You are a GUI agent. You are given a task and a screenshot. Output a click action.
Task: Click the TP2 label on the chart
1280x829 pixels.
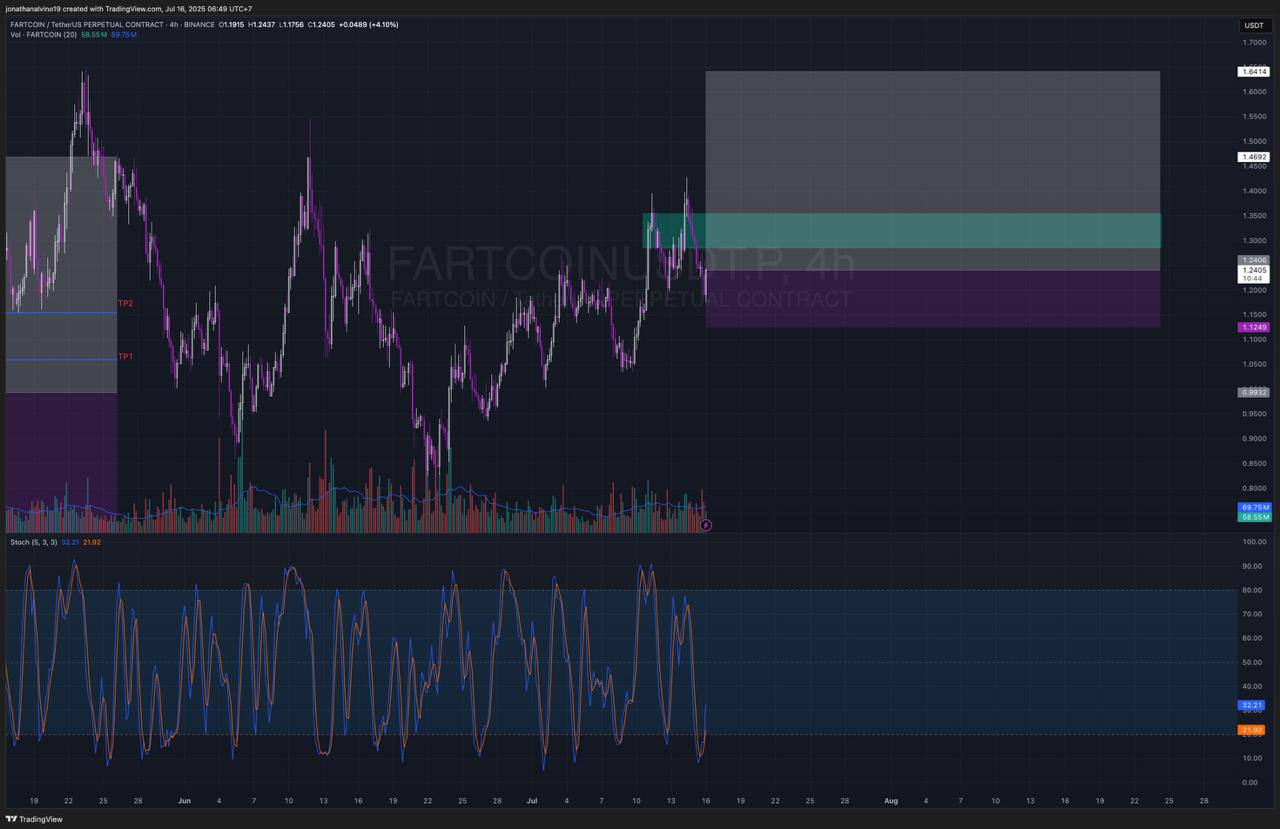(x=125, y=303)
